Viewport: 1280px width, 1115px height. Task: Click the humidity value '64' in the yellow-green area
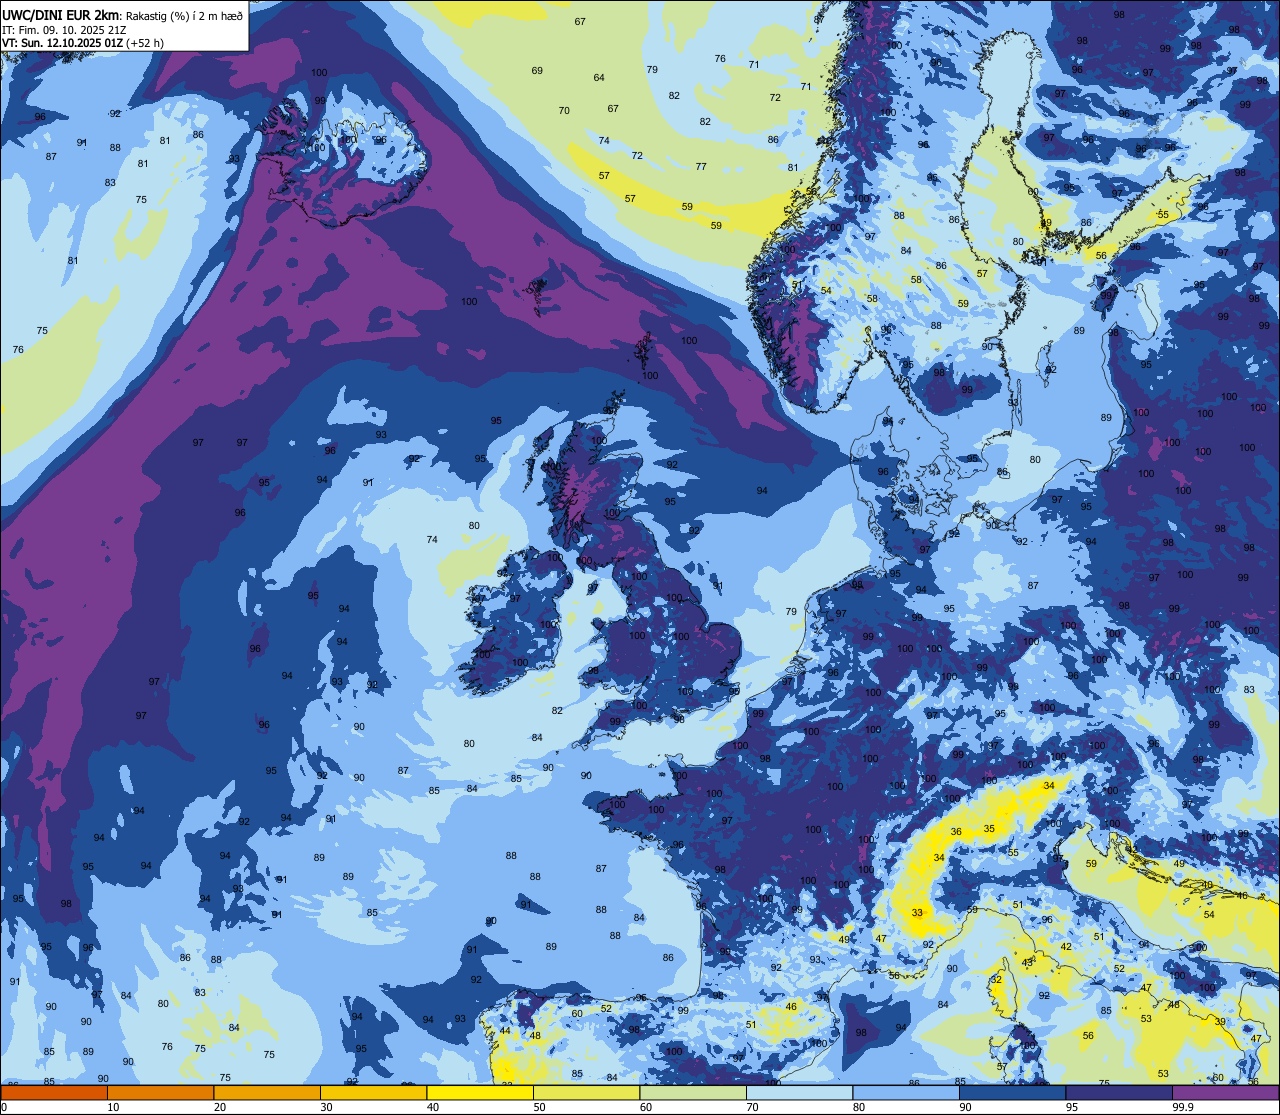click(599, 78)
